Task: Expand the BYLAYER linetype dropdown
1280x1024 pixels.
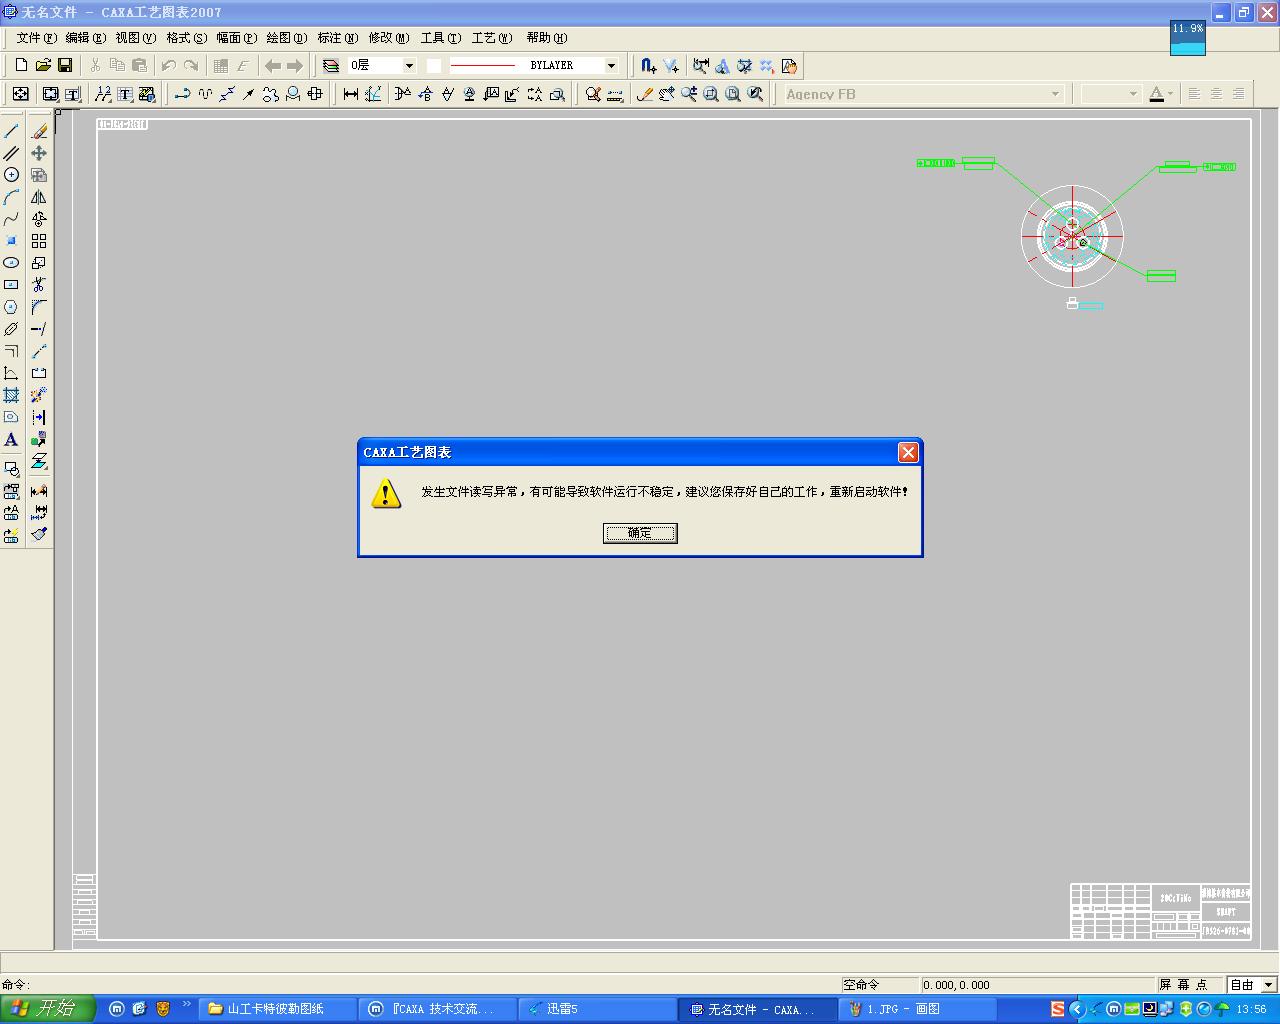Action: 611,66
